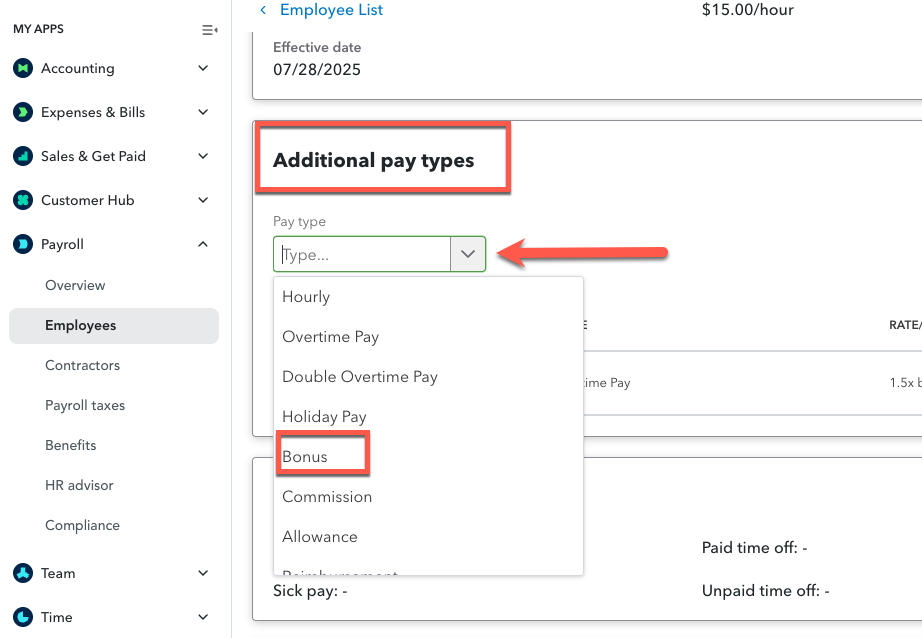Select the Payroll icon in sidebar

point(23,244)
